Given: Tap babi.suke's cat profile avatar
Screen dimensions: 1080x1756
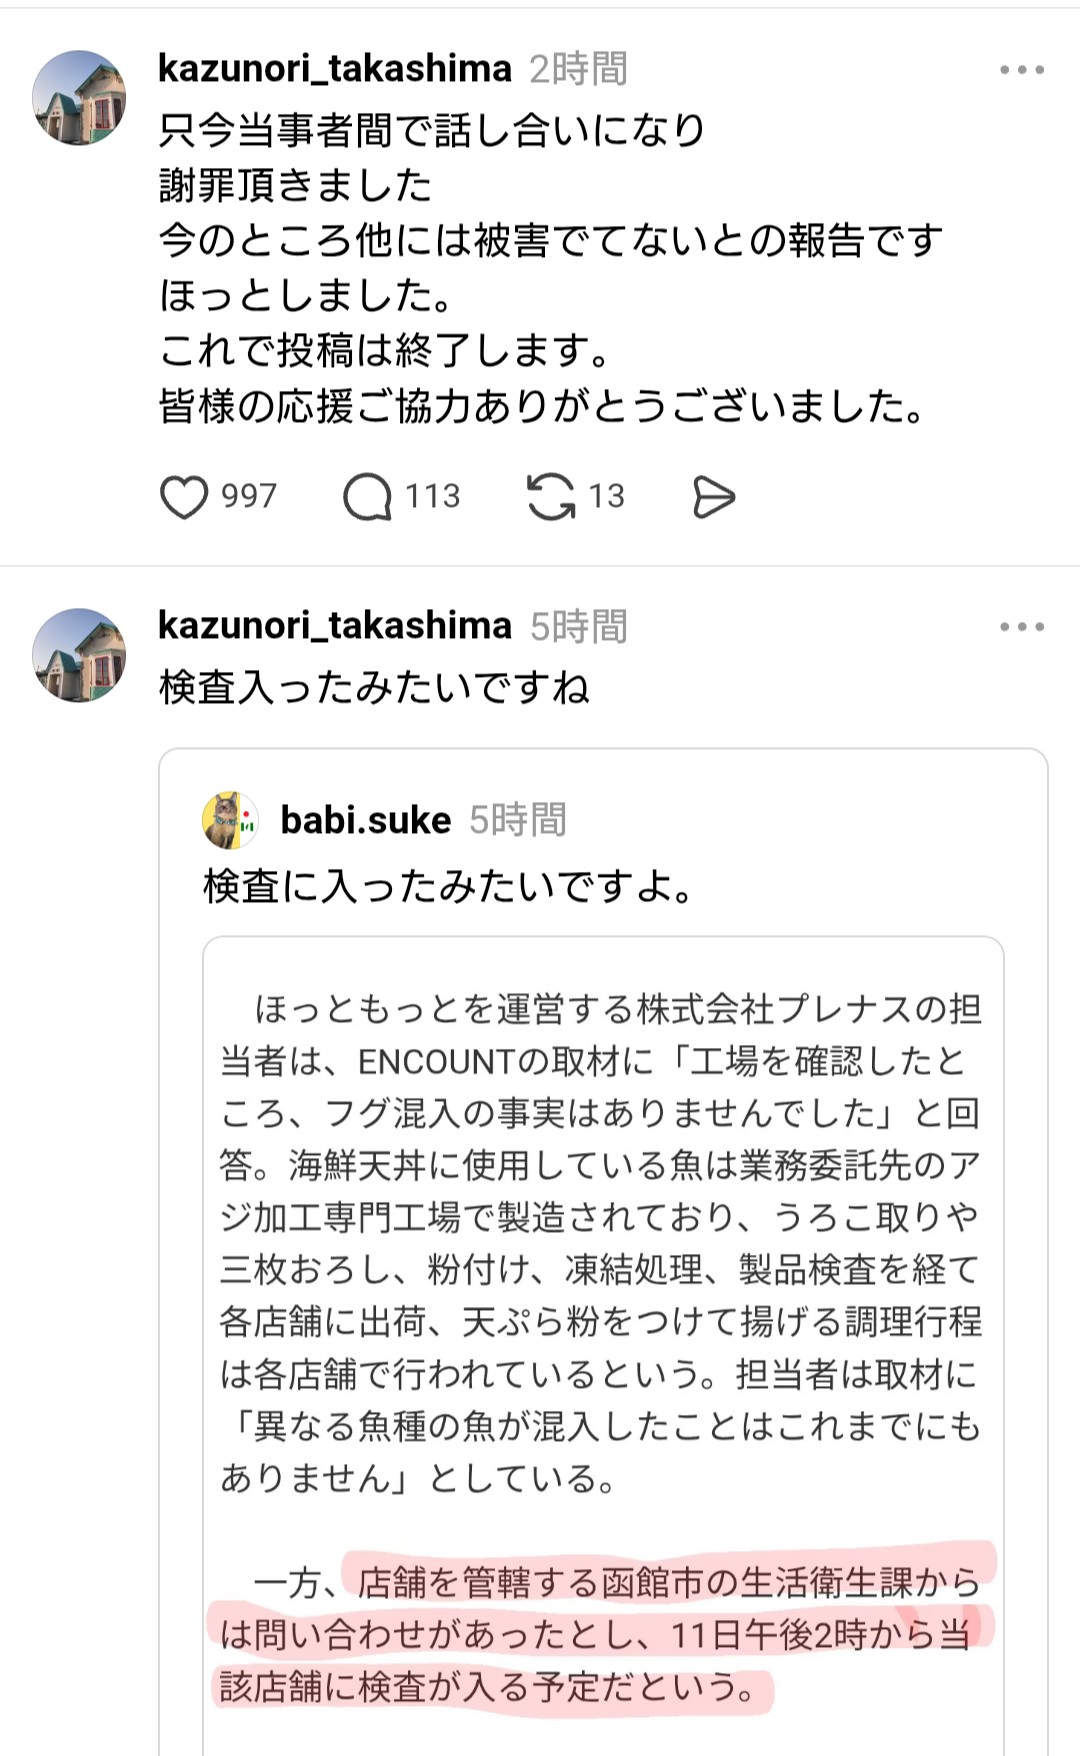Looking at the screenshot, I should [230, 820].
